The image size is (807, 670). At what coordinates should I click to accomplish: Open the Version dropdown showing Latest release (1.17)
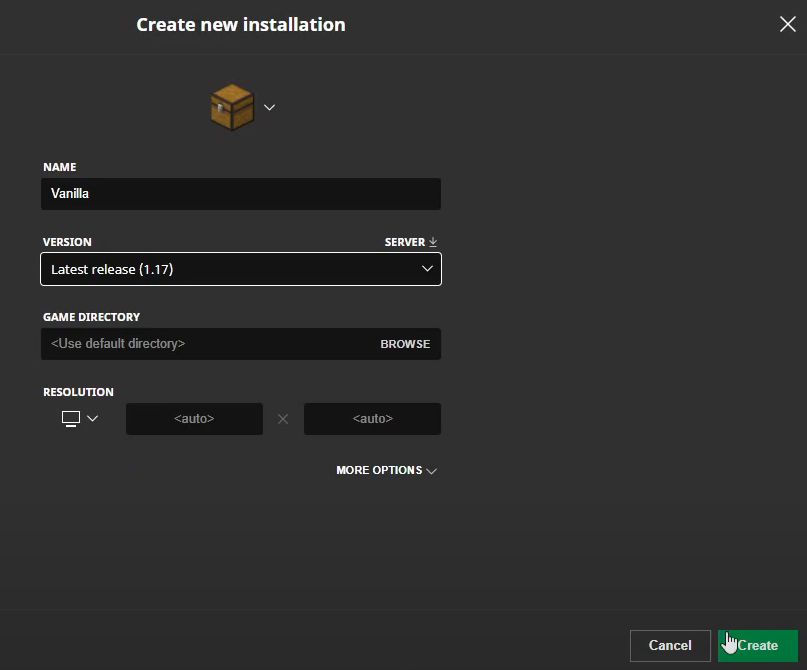pos(241,269)
